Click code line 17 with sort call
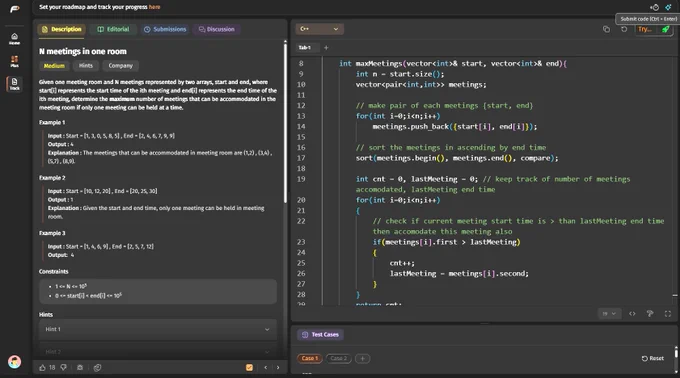Viewport: 680px width, 378px height. coord(457,158)
